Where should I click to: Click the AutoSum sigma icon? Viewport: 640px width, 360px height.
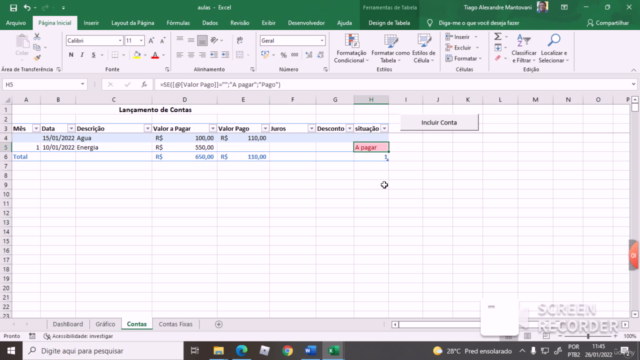(x=498, y=37)
